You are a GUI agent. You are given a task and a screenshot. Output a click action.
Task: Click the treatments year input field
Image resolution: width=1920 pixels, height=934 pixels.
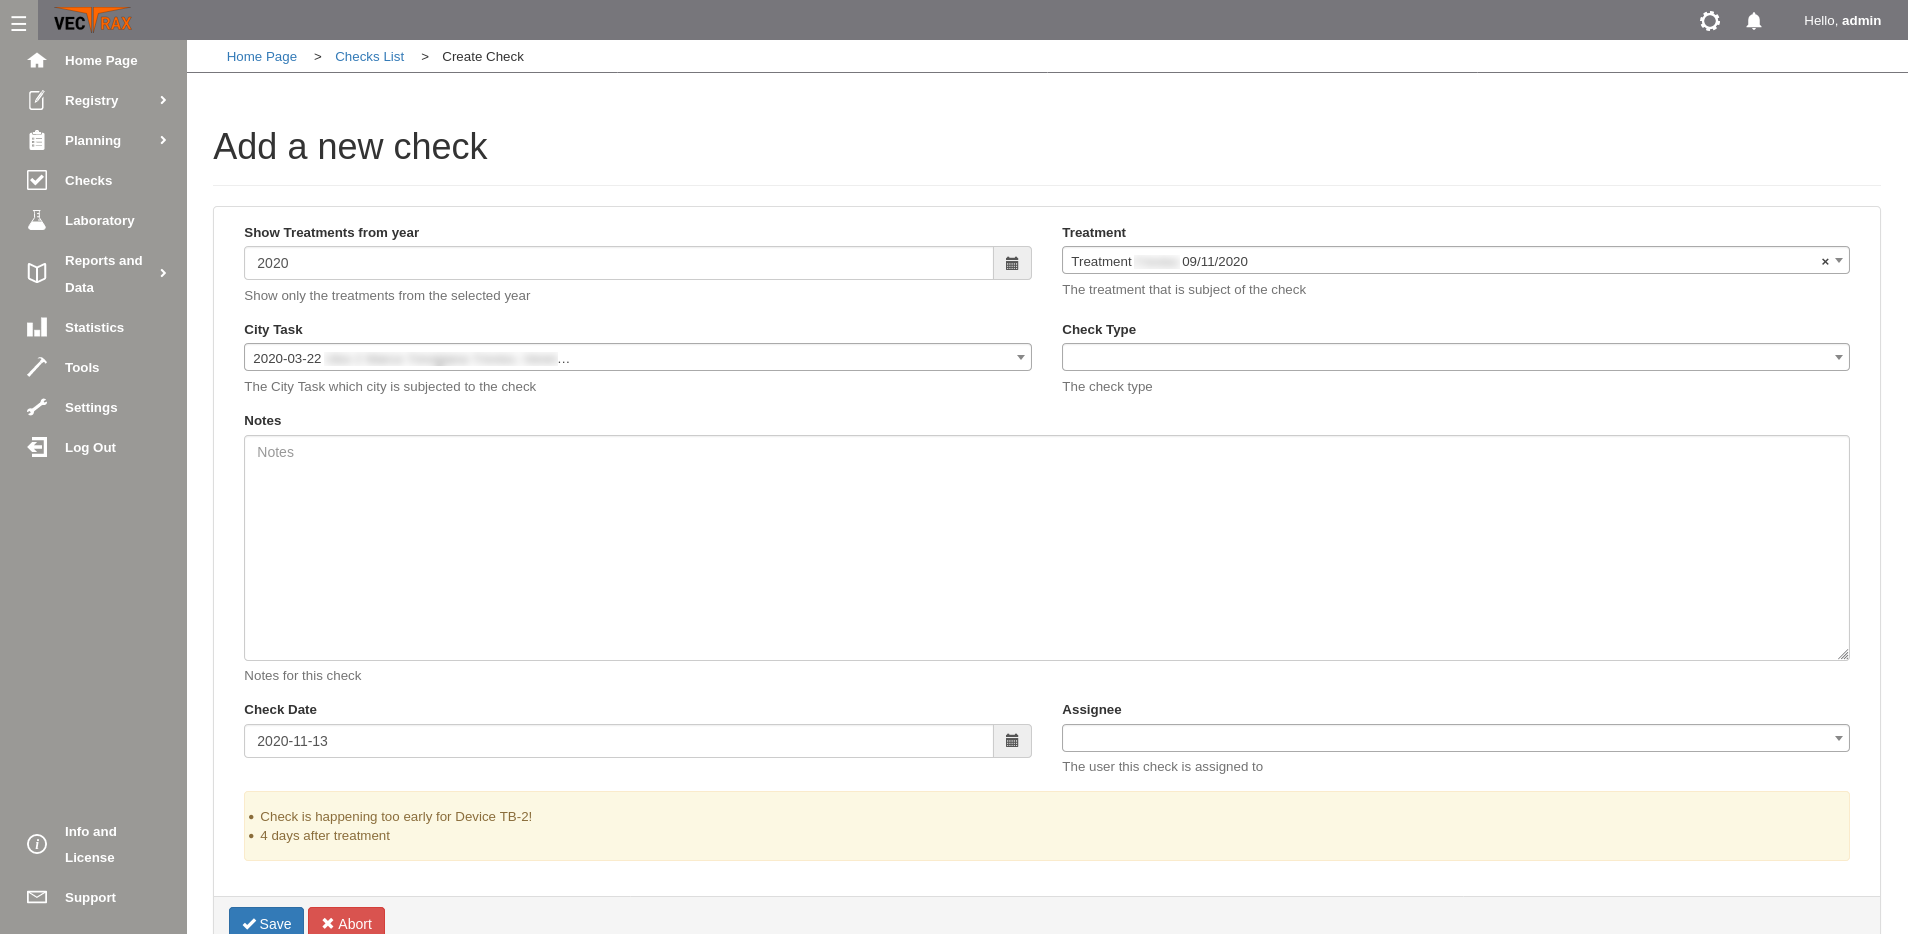pyautogui.click(x=619, y=263)
